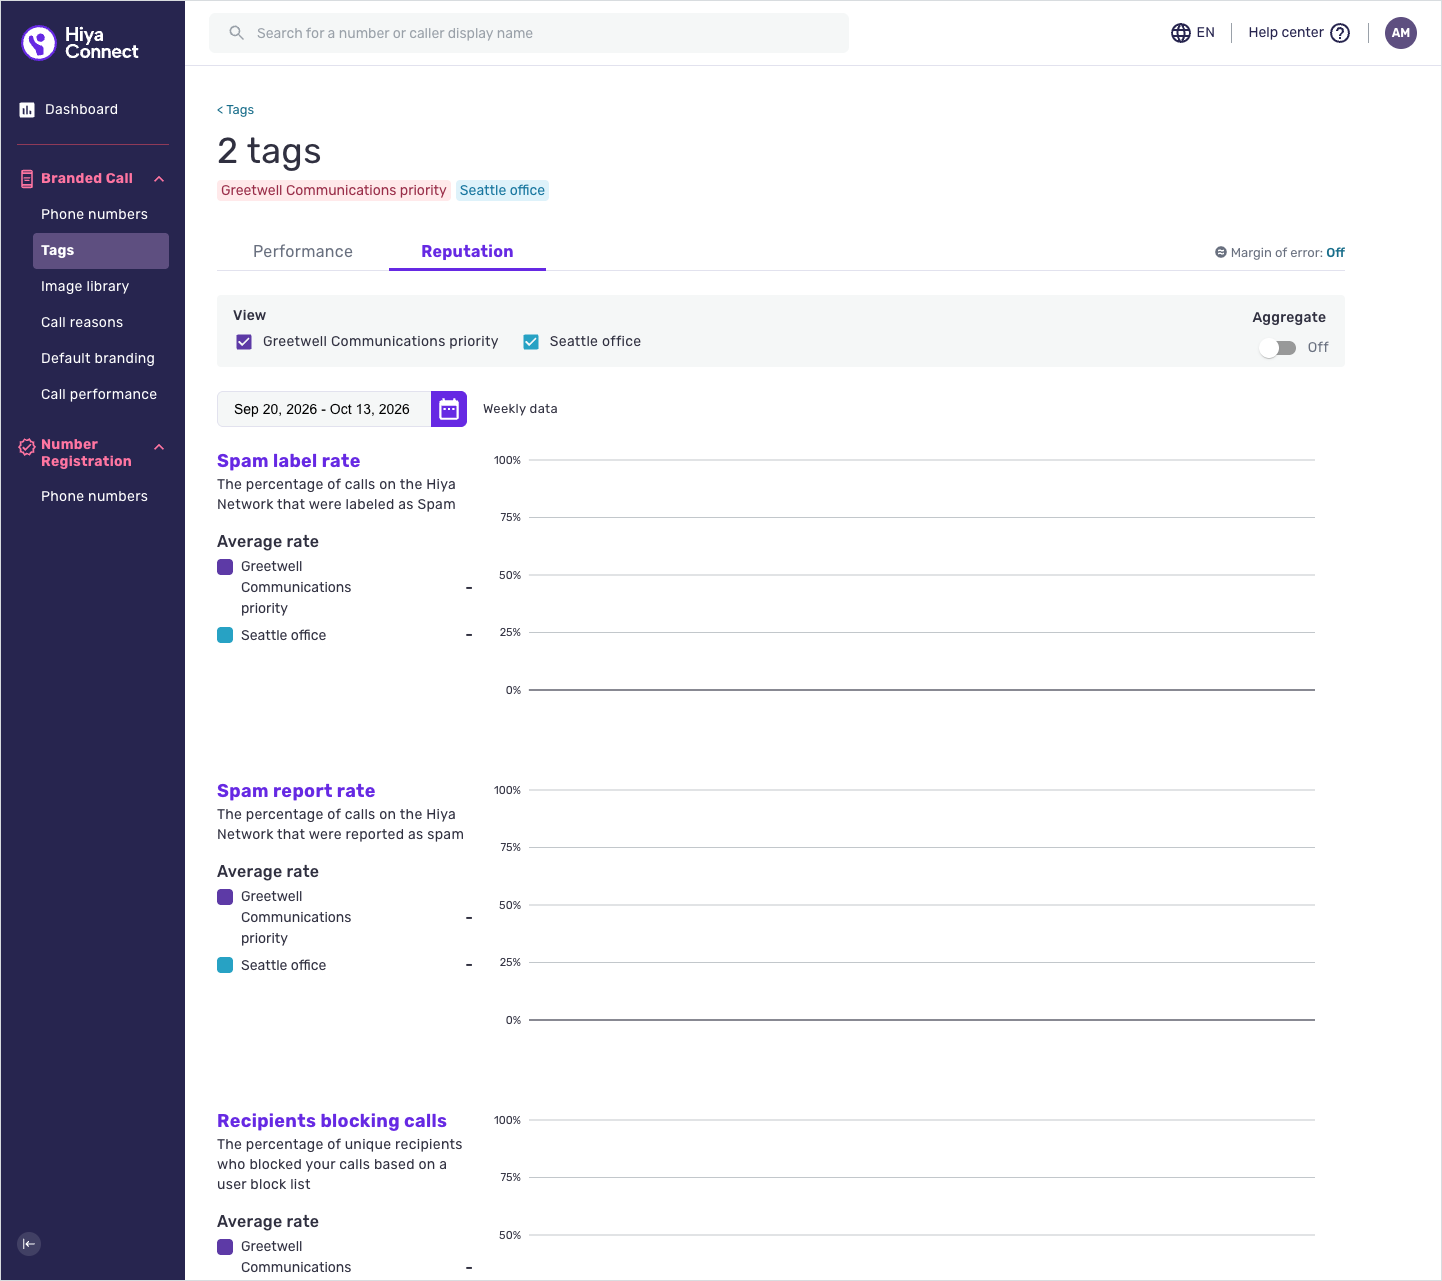Click the Margin of error icon
Viewport: 1442px width, 1281px height.
point(1220,252)
